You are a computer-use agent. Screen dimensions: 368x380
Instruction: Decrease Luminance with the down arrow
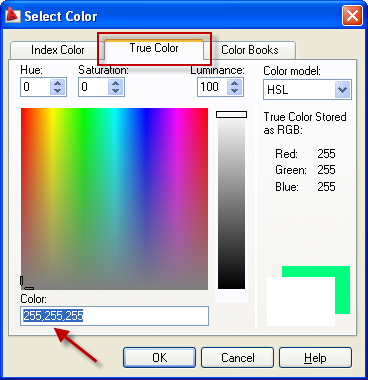click(x=235, y=91)
